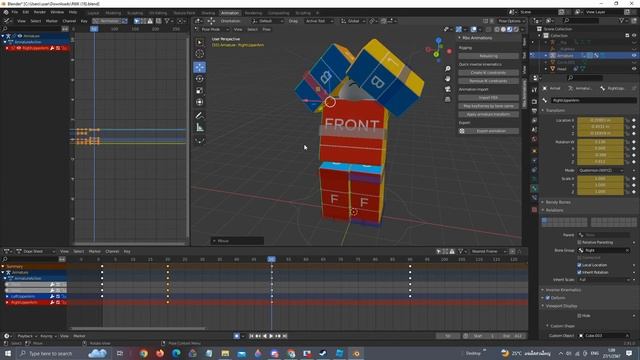Open the Playback dropdown in timeline

27,336
